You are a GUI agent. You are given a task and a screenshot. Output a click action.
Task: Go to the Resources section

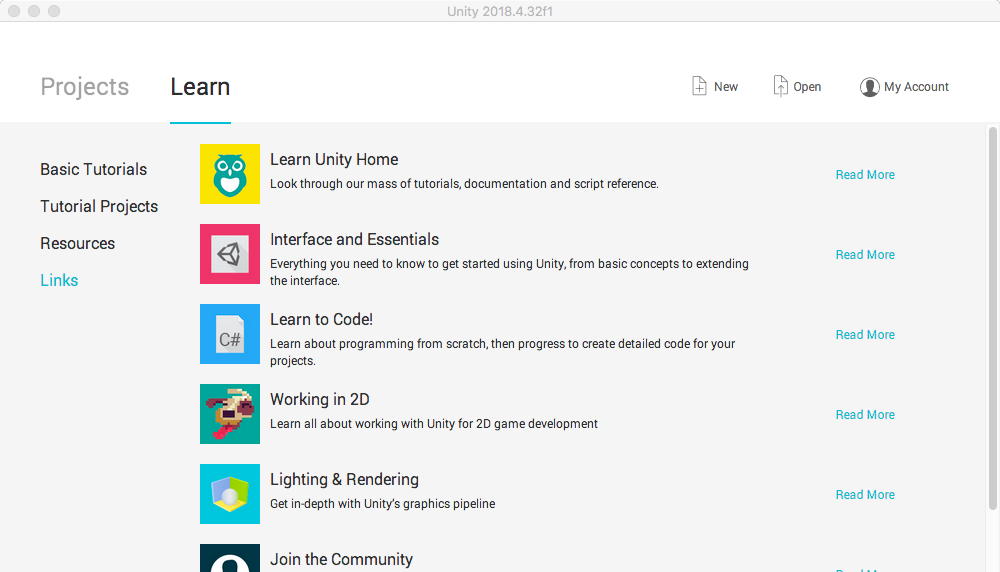click(x=78, y=243)
